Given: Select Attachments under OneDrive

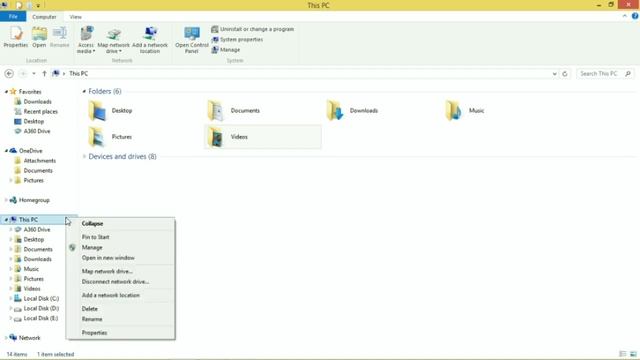Looking at the screenshot, I should (39, 161).
